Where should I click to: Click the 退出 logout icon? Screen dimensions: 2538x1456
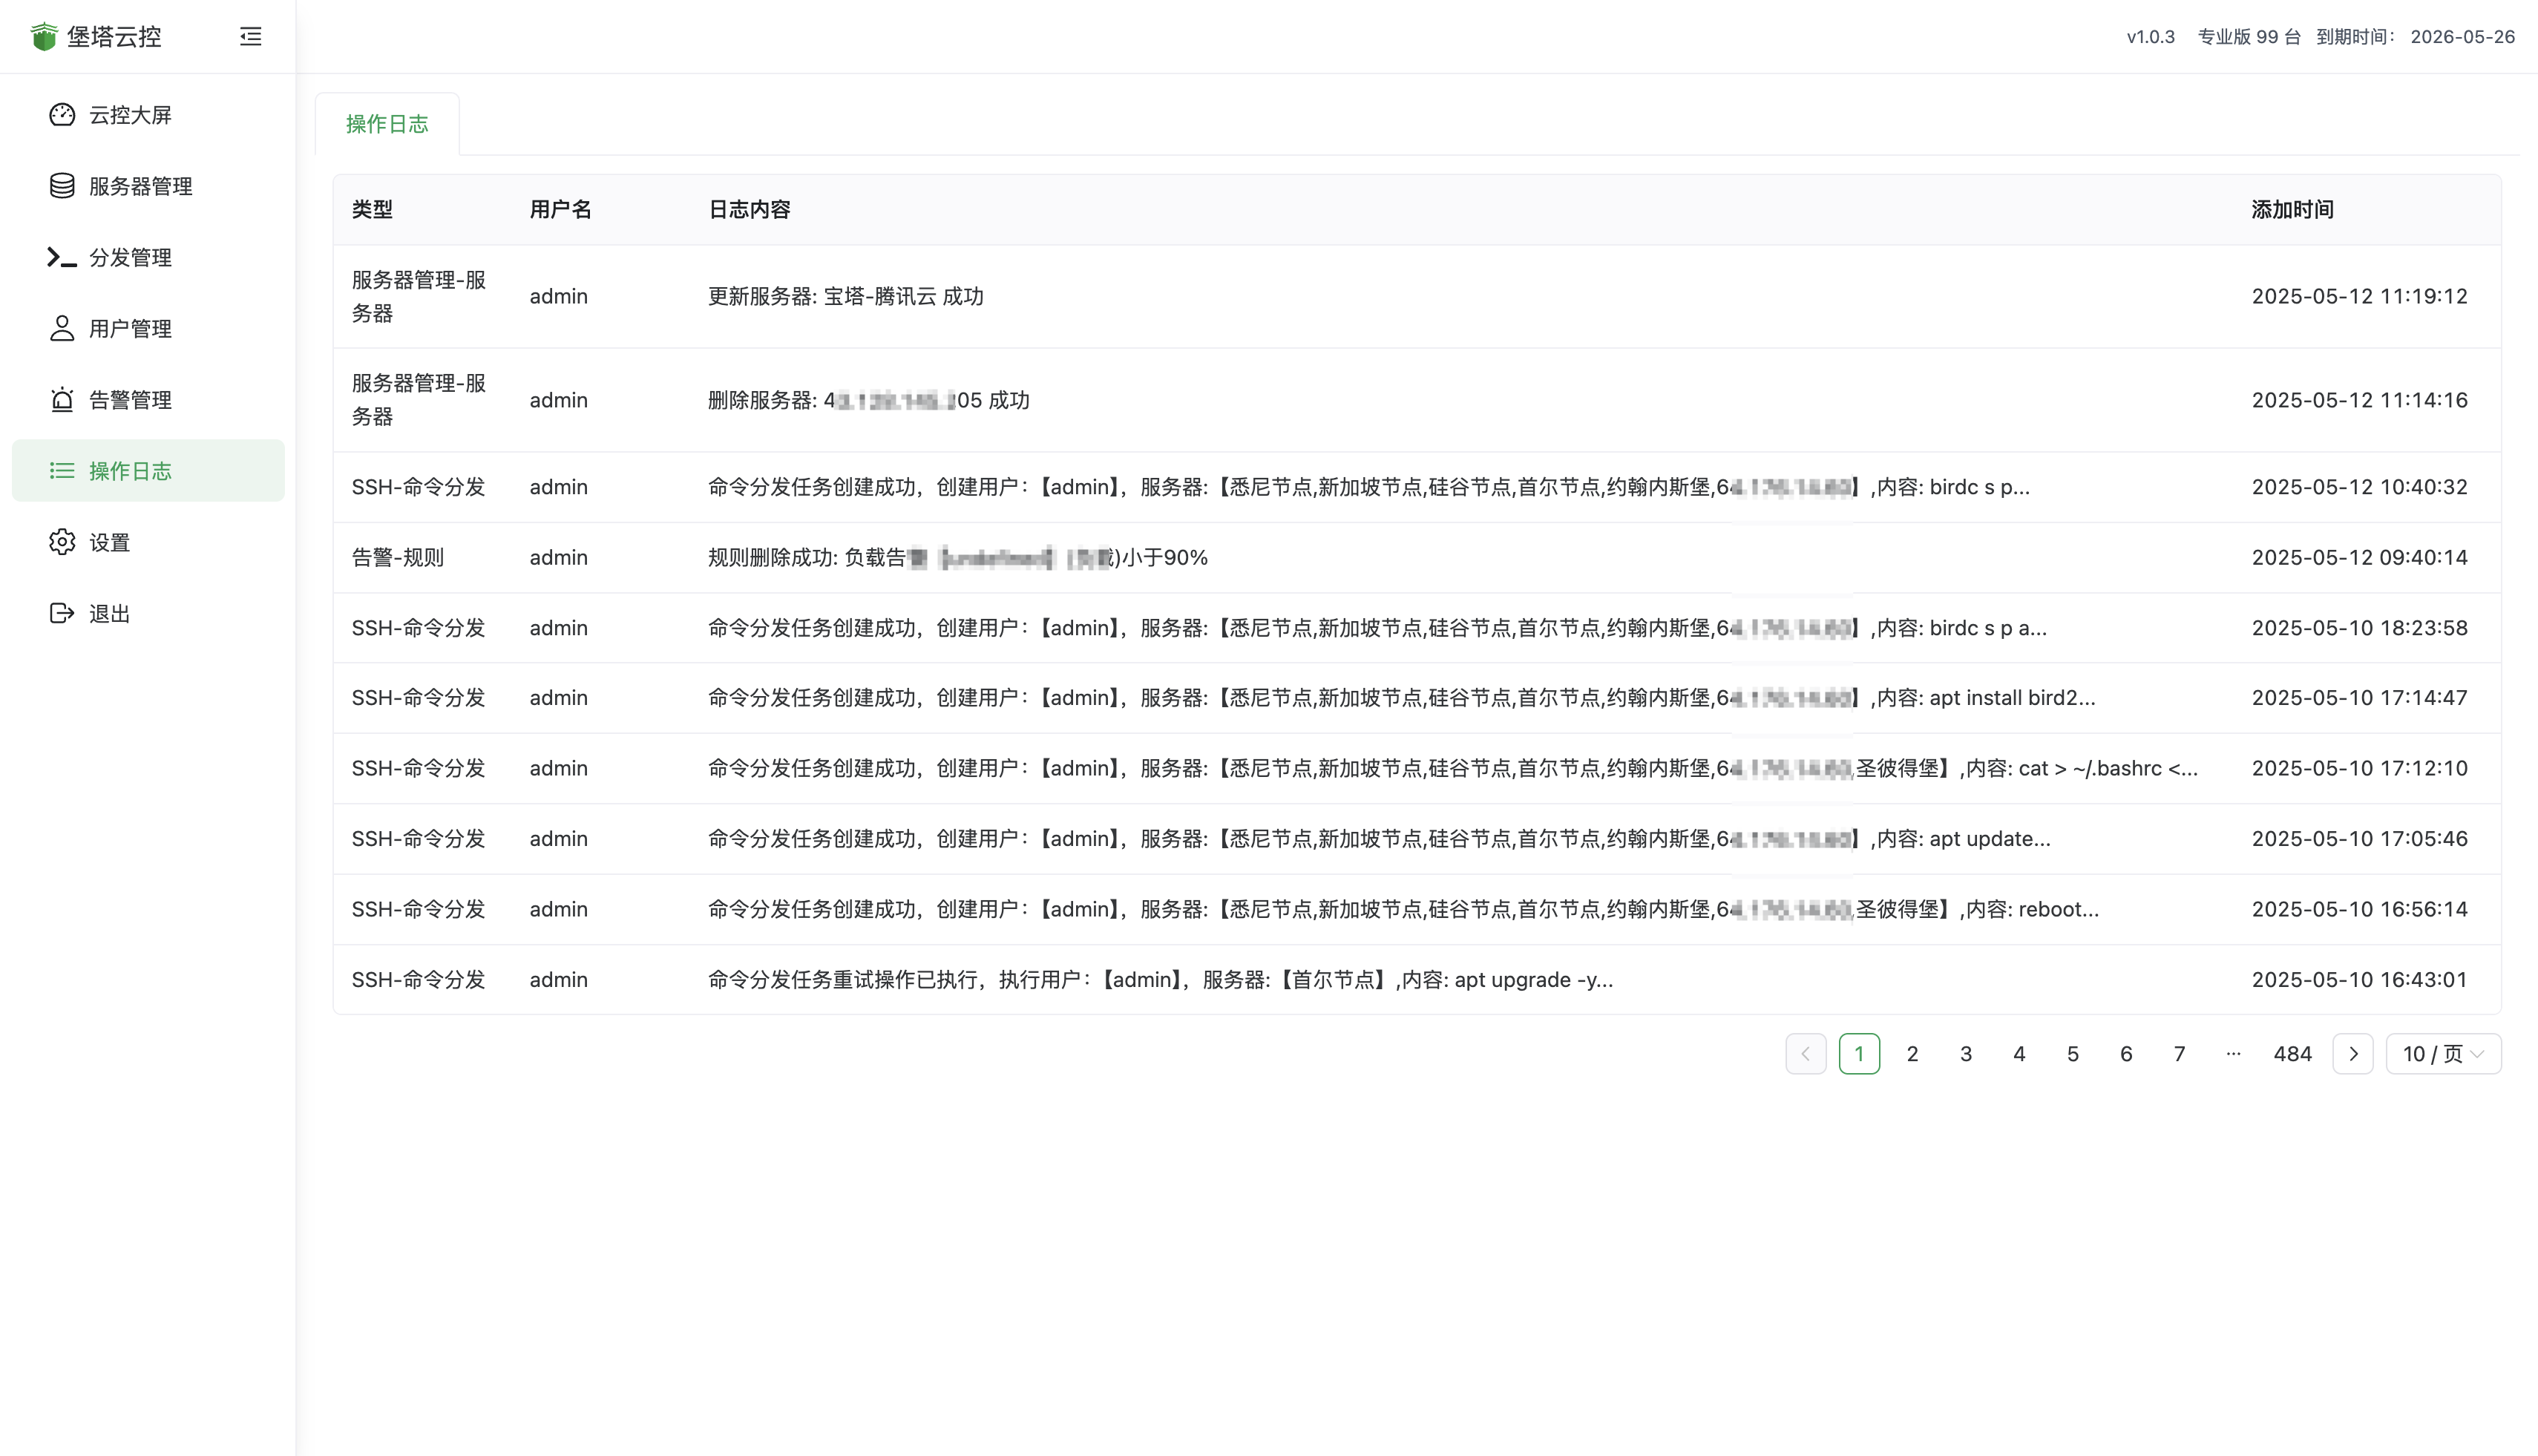[62, 613]
